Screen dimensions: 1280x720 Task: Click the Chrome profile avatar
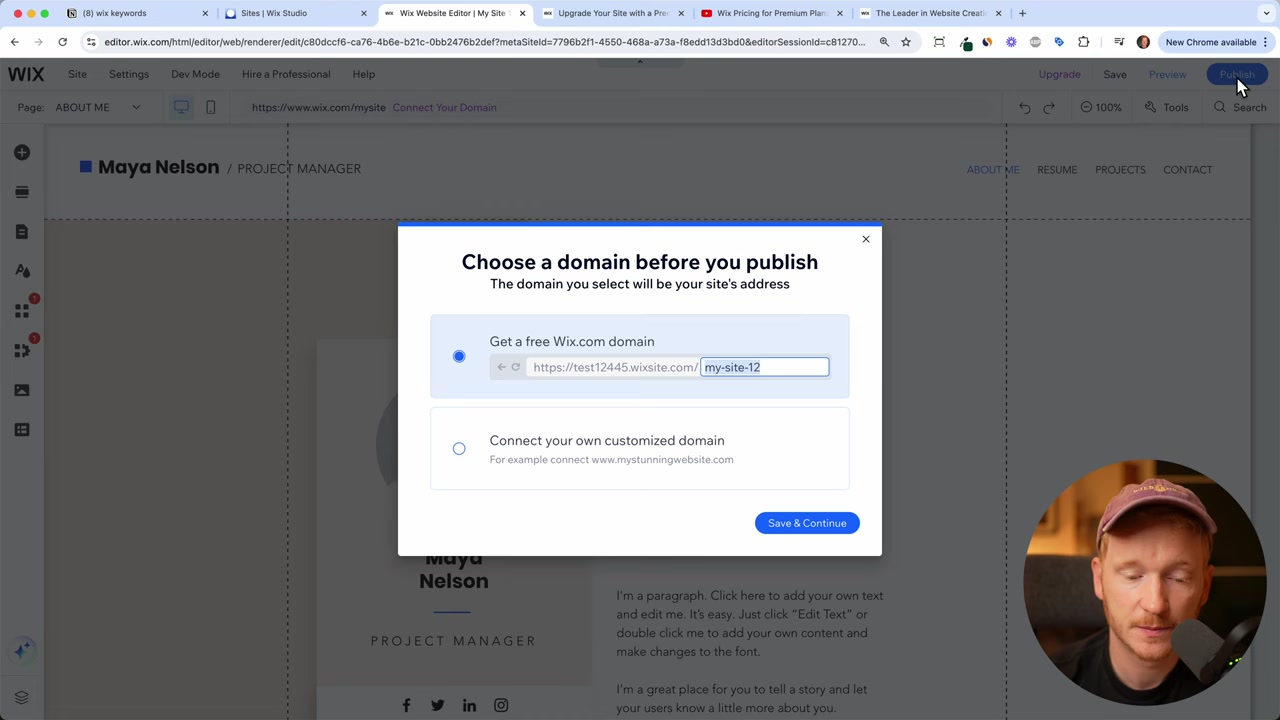click(x=1143, y=42)
